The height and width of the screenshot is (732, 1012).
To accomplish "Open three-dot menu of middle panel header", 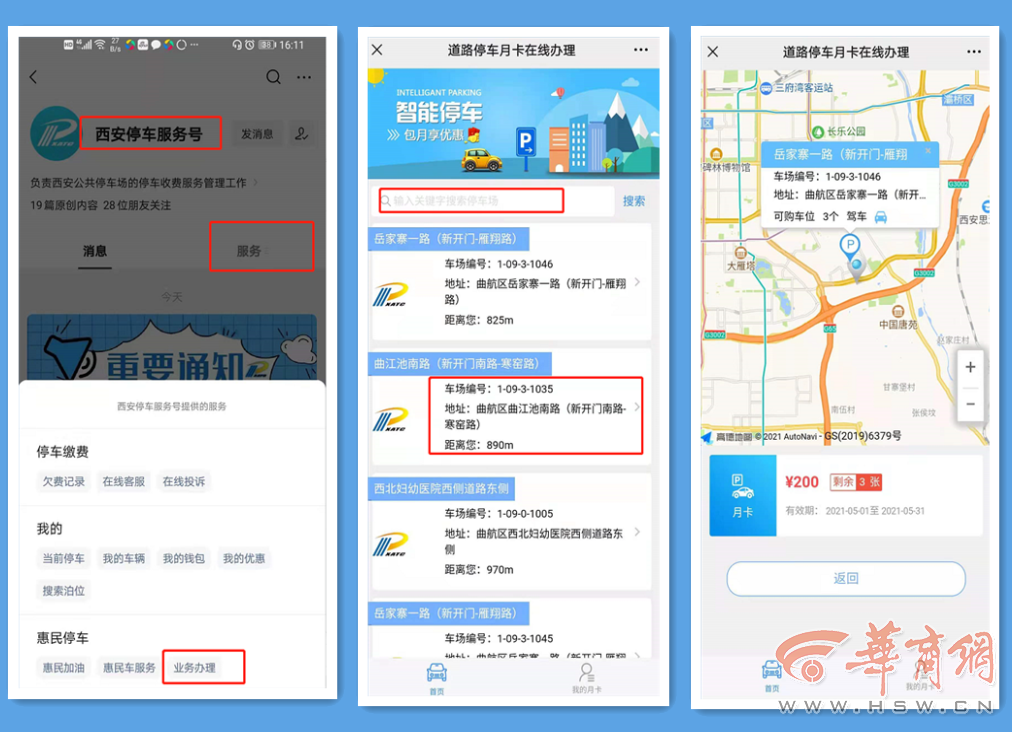I will tap(640, 50).
